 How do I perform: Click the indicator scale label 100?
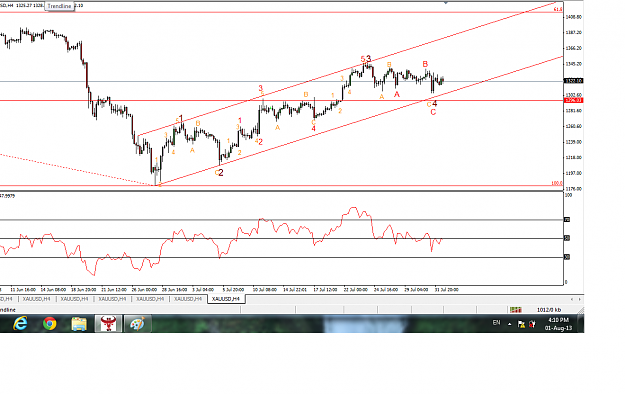568,195
